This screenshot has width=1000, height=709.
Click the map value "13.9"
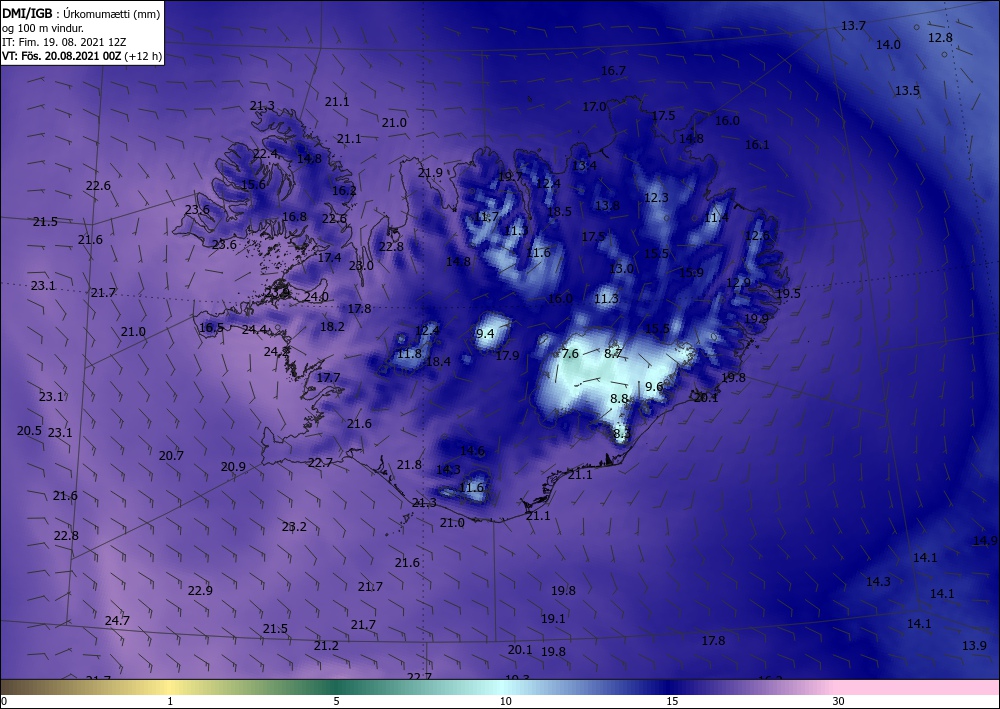click(x=974, y=646)
